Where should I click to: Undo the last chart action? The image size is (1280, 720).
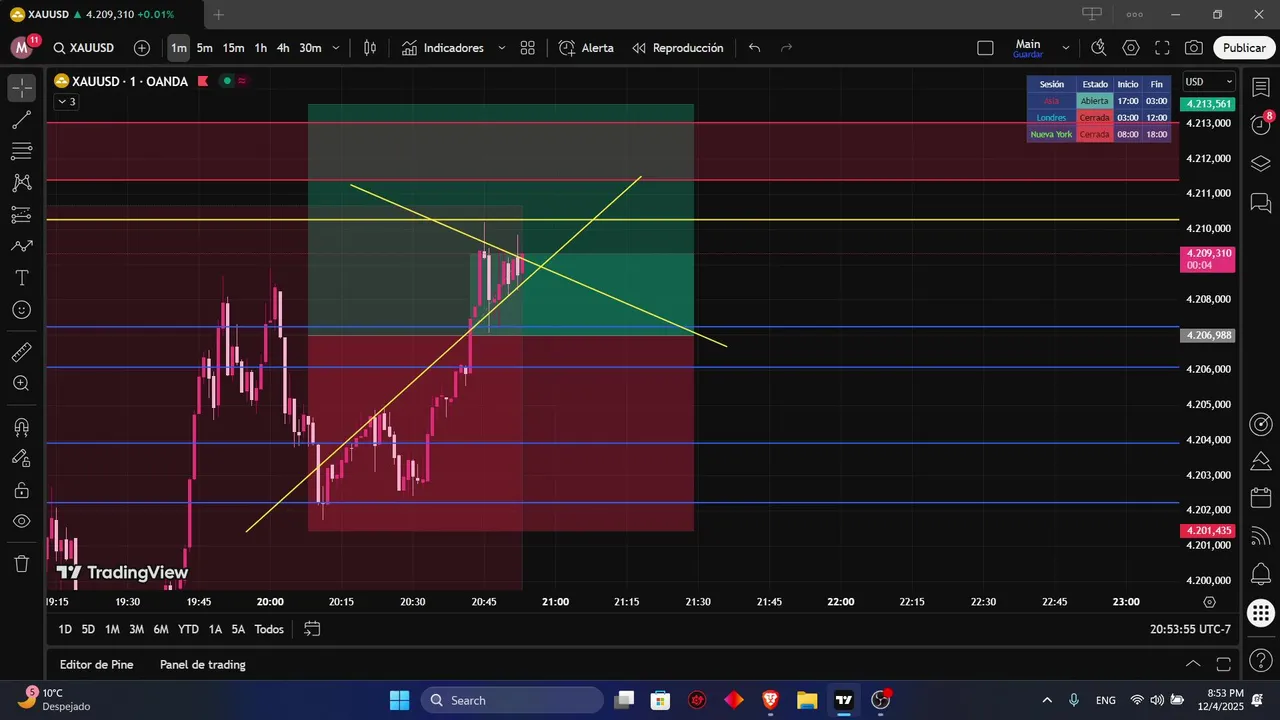tap(755, 48)
